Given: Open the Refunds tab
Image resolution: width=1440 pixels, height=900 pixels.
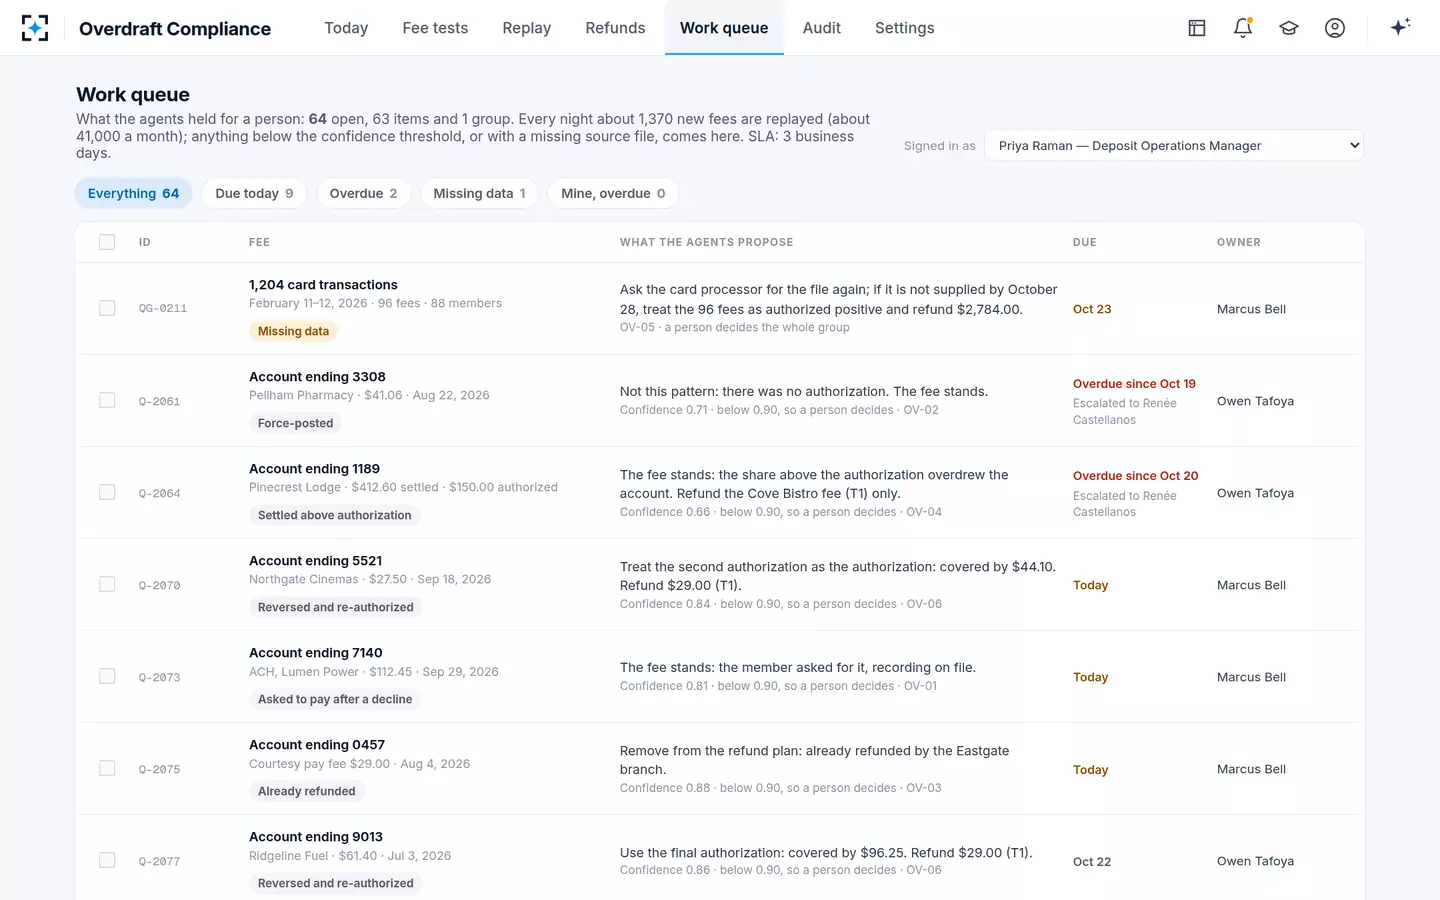Looking at the screenshot, I should pos(615,28).
